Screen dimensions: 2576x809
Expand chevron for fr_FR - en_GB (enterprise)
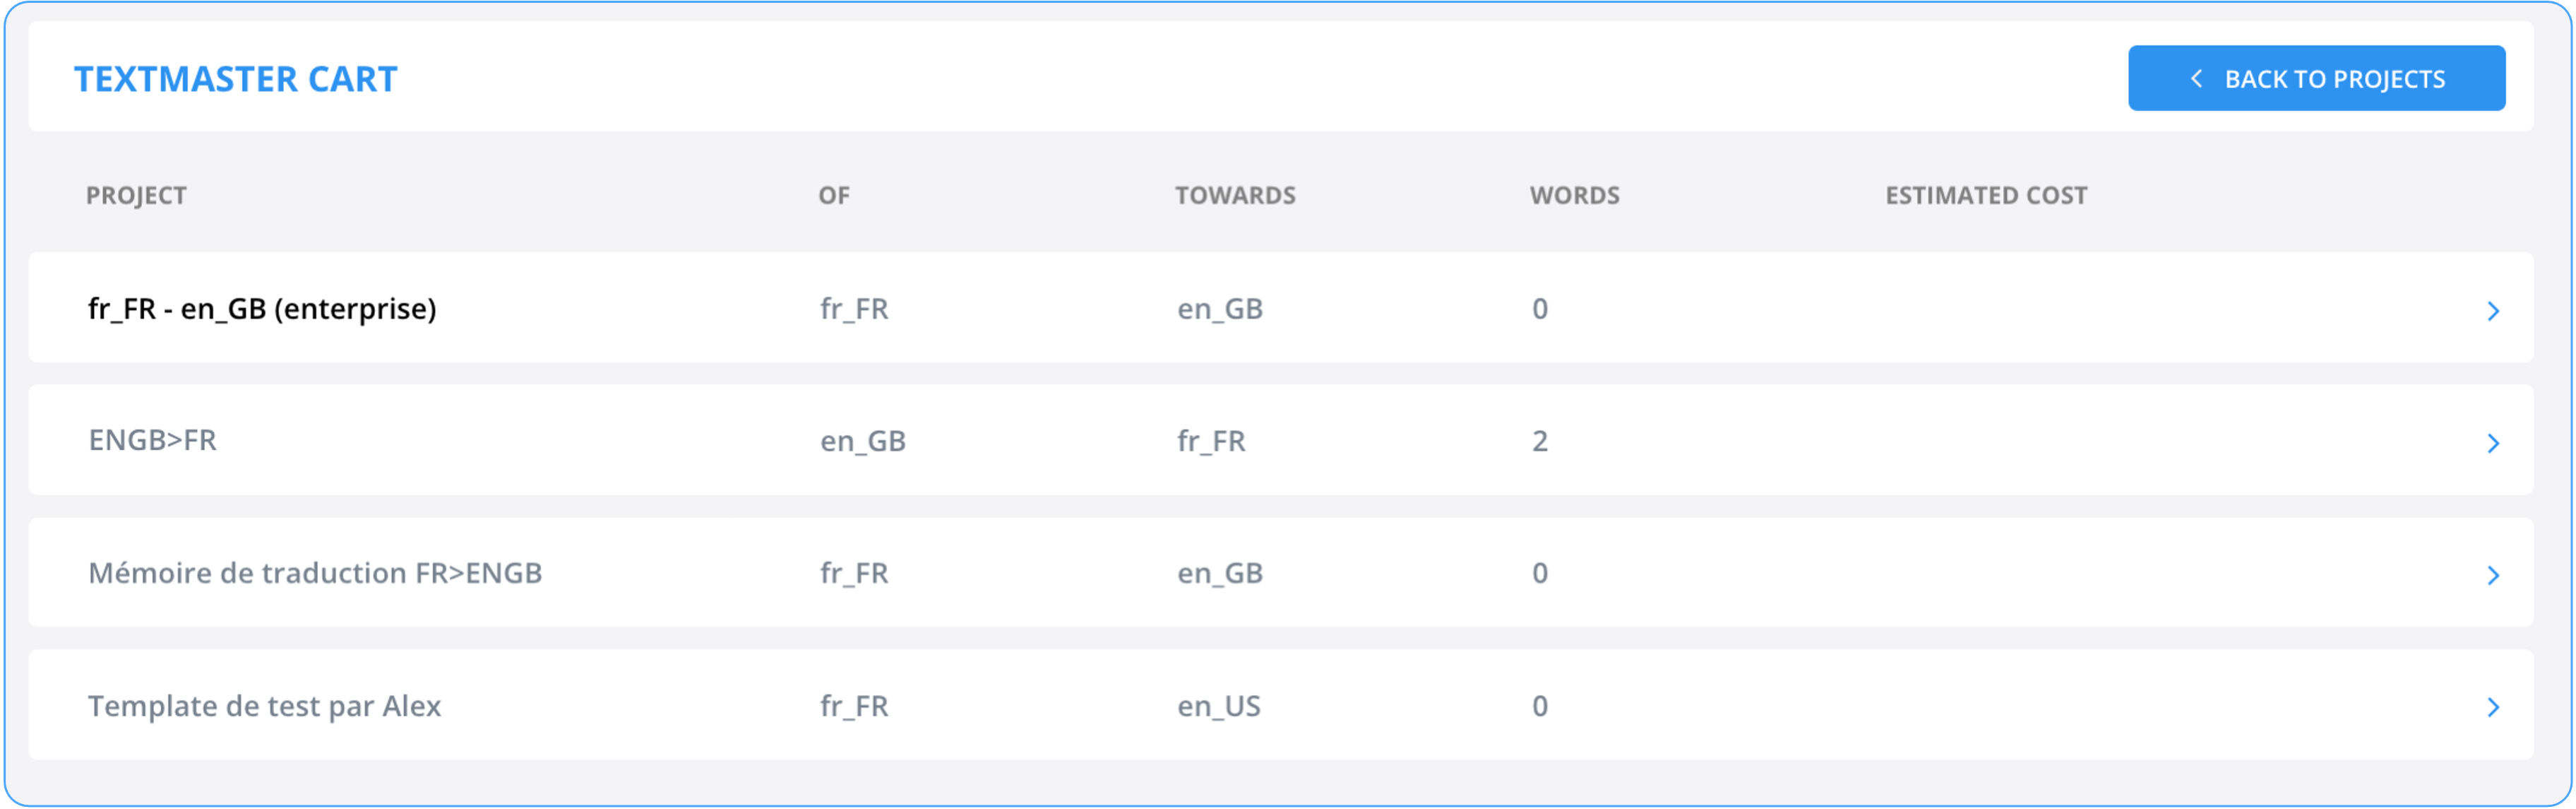click(x=2492, y=311)
